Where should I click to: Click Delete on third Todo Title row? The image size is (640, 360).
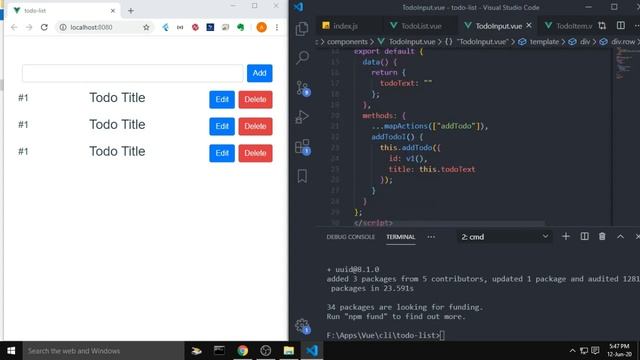click(256, 153)
